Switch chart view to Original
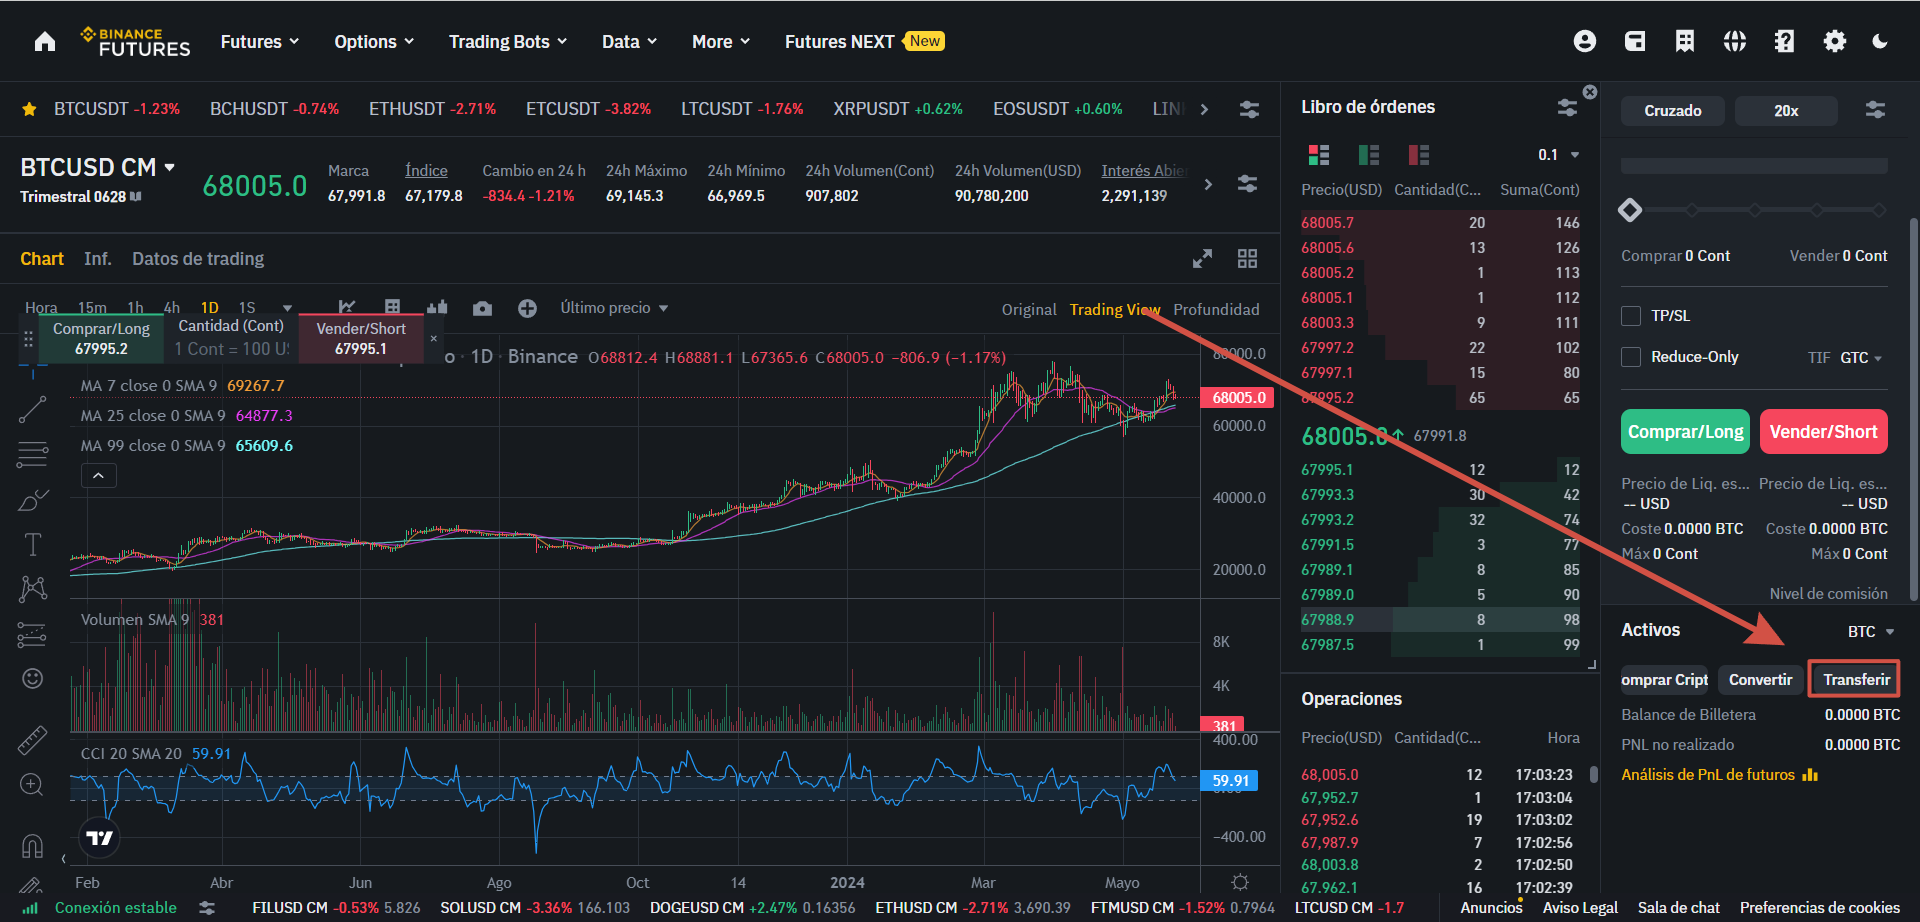1920x922 pixels. [1029, 310]
